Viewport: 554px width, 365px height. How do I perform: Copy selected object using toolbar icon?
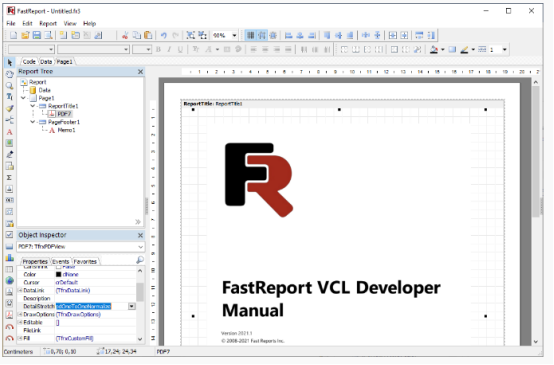click(136, 35)
